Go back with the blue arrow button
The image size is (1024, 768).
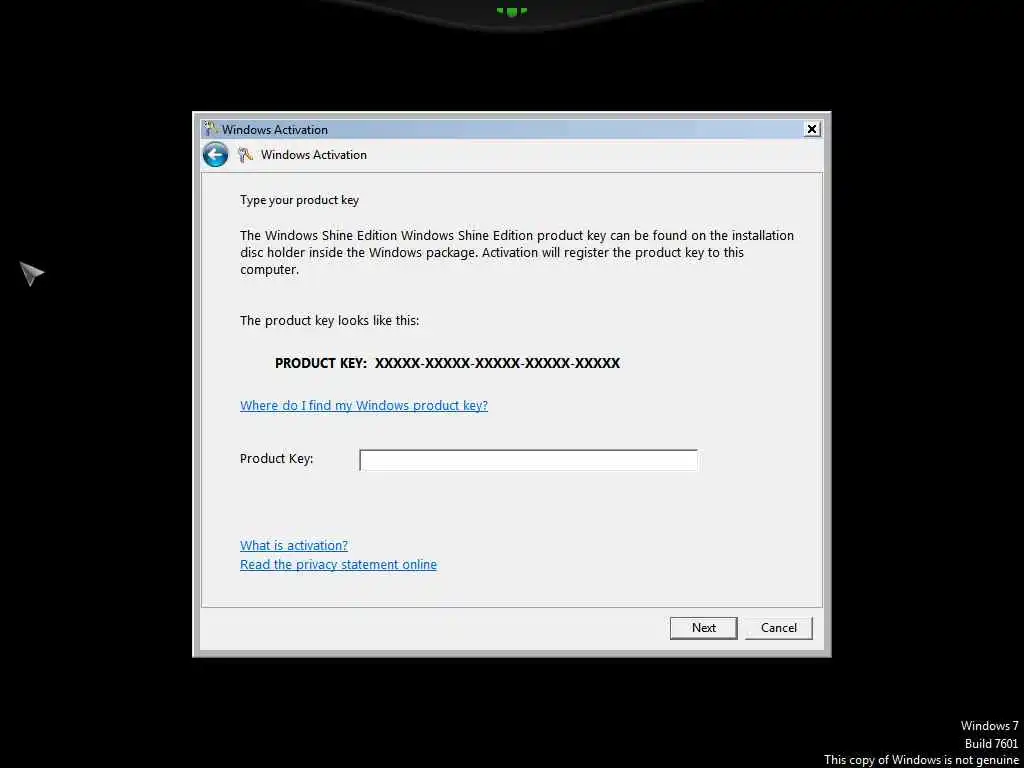point(215,155)
